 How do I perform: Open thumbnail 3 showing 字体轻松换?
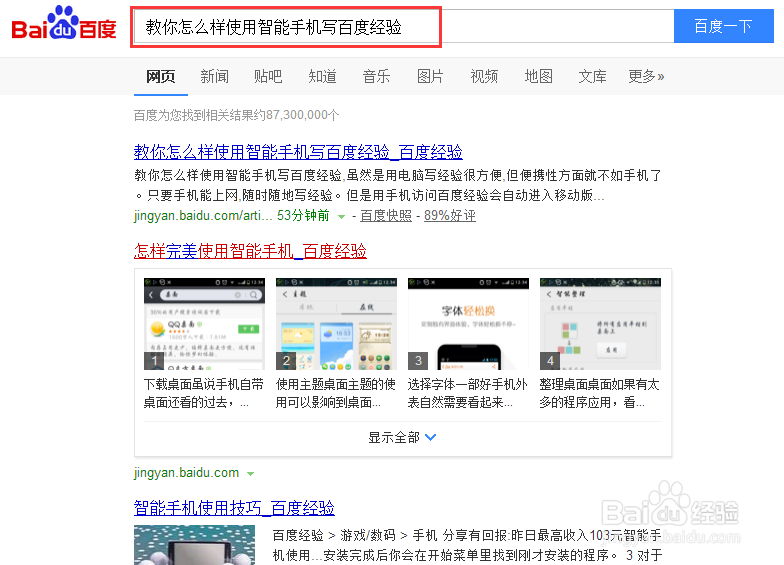click(x=468, y=324)
